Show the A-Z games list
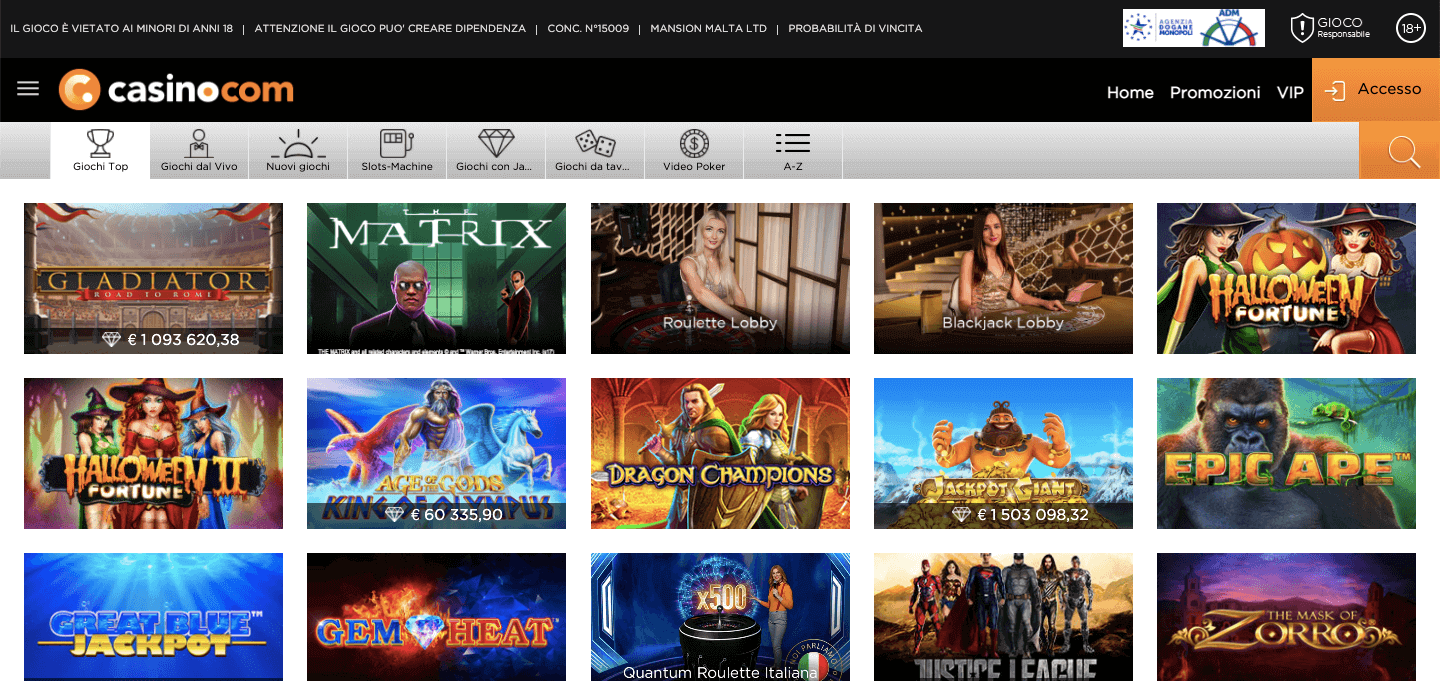Viewport: 1440px width, 681px height. pos(793,150)
